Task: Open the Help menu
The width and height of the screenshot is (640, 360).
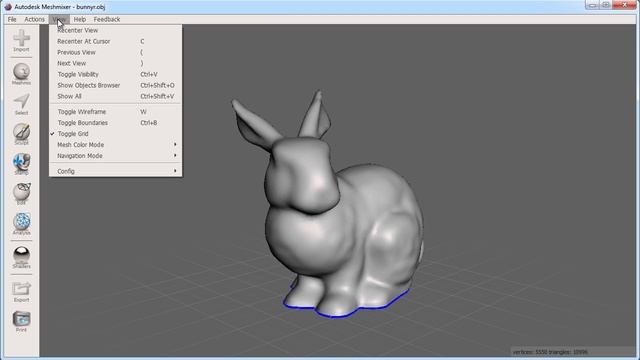Action: click(x=80, y=19)
